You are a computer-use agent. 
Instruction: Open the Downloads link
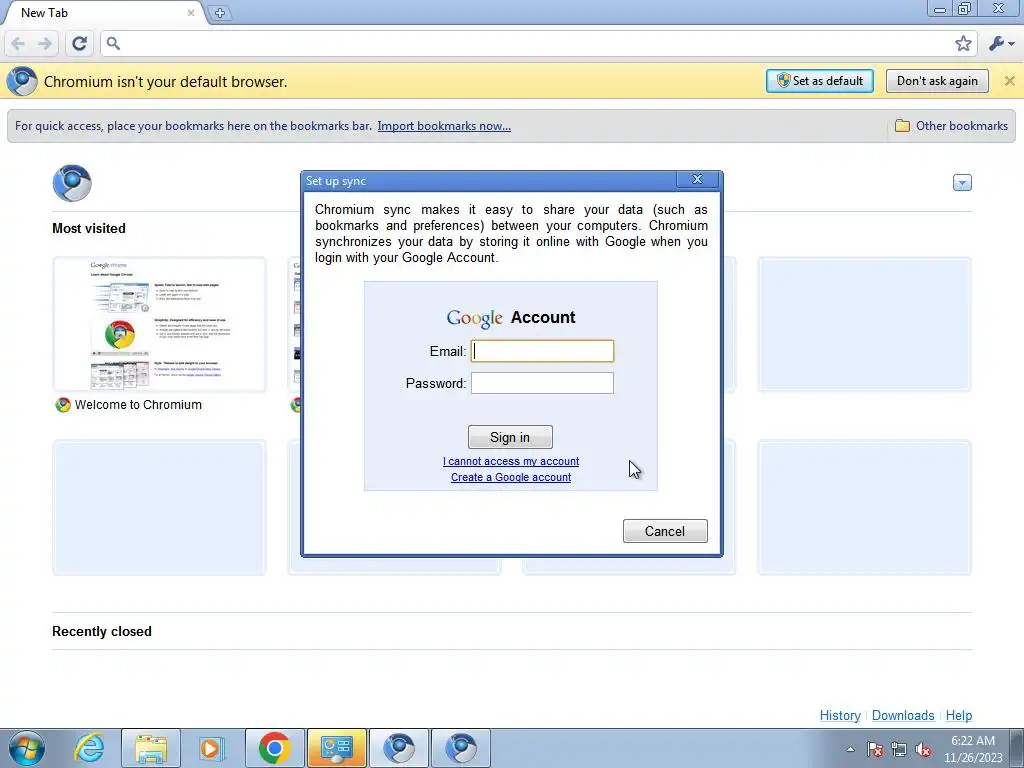(x=903, y=715)
